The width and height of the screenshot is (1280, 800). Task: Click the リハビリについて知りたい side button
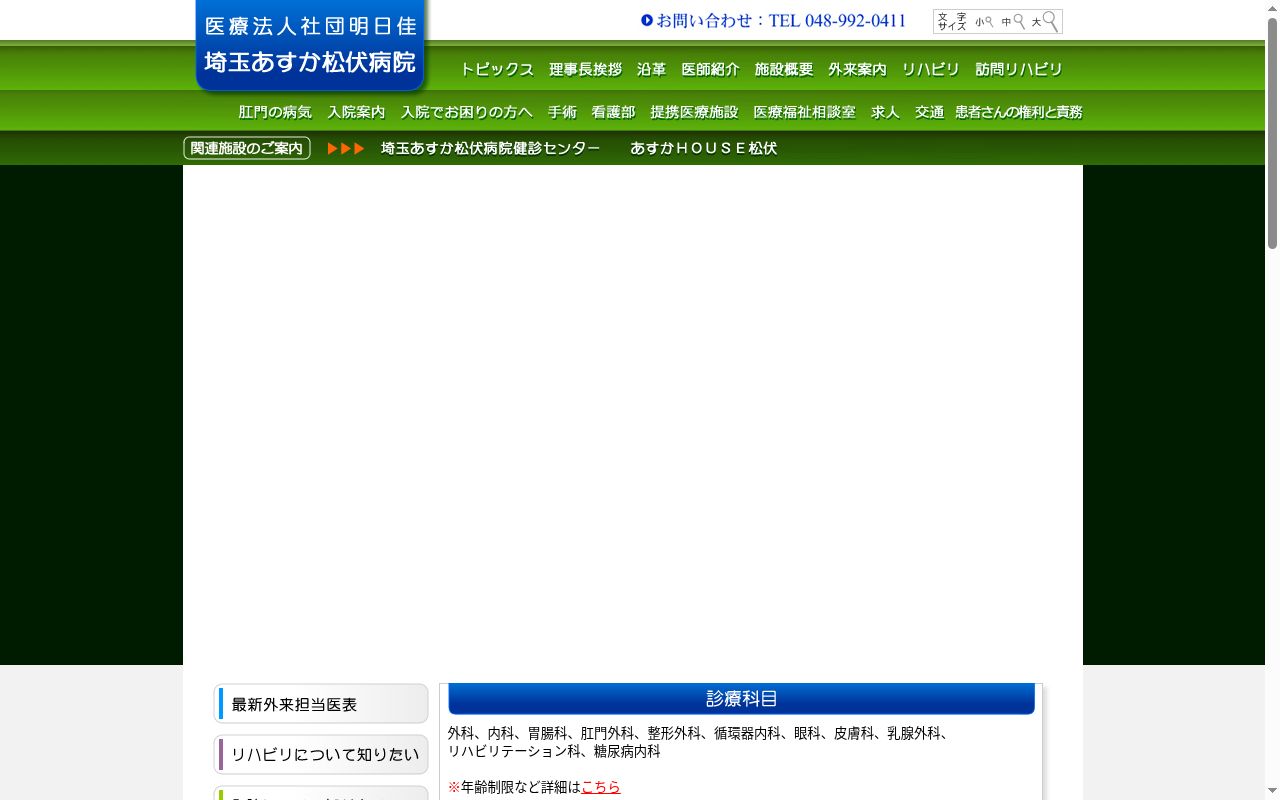click(321, 755)
